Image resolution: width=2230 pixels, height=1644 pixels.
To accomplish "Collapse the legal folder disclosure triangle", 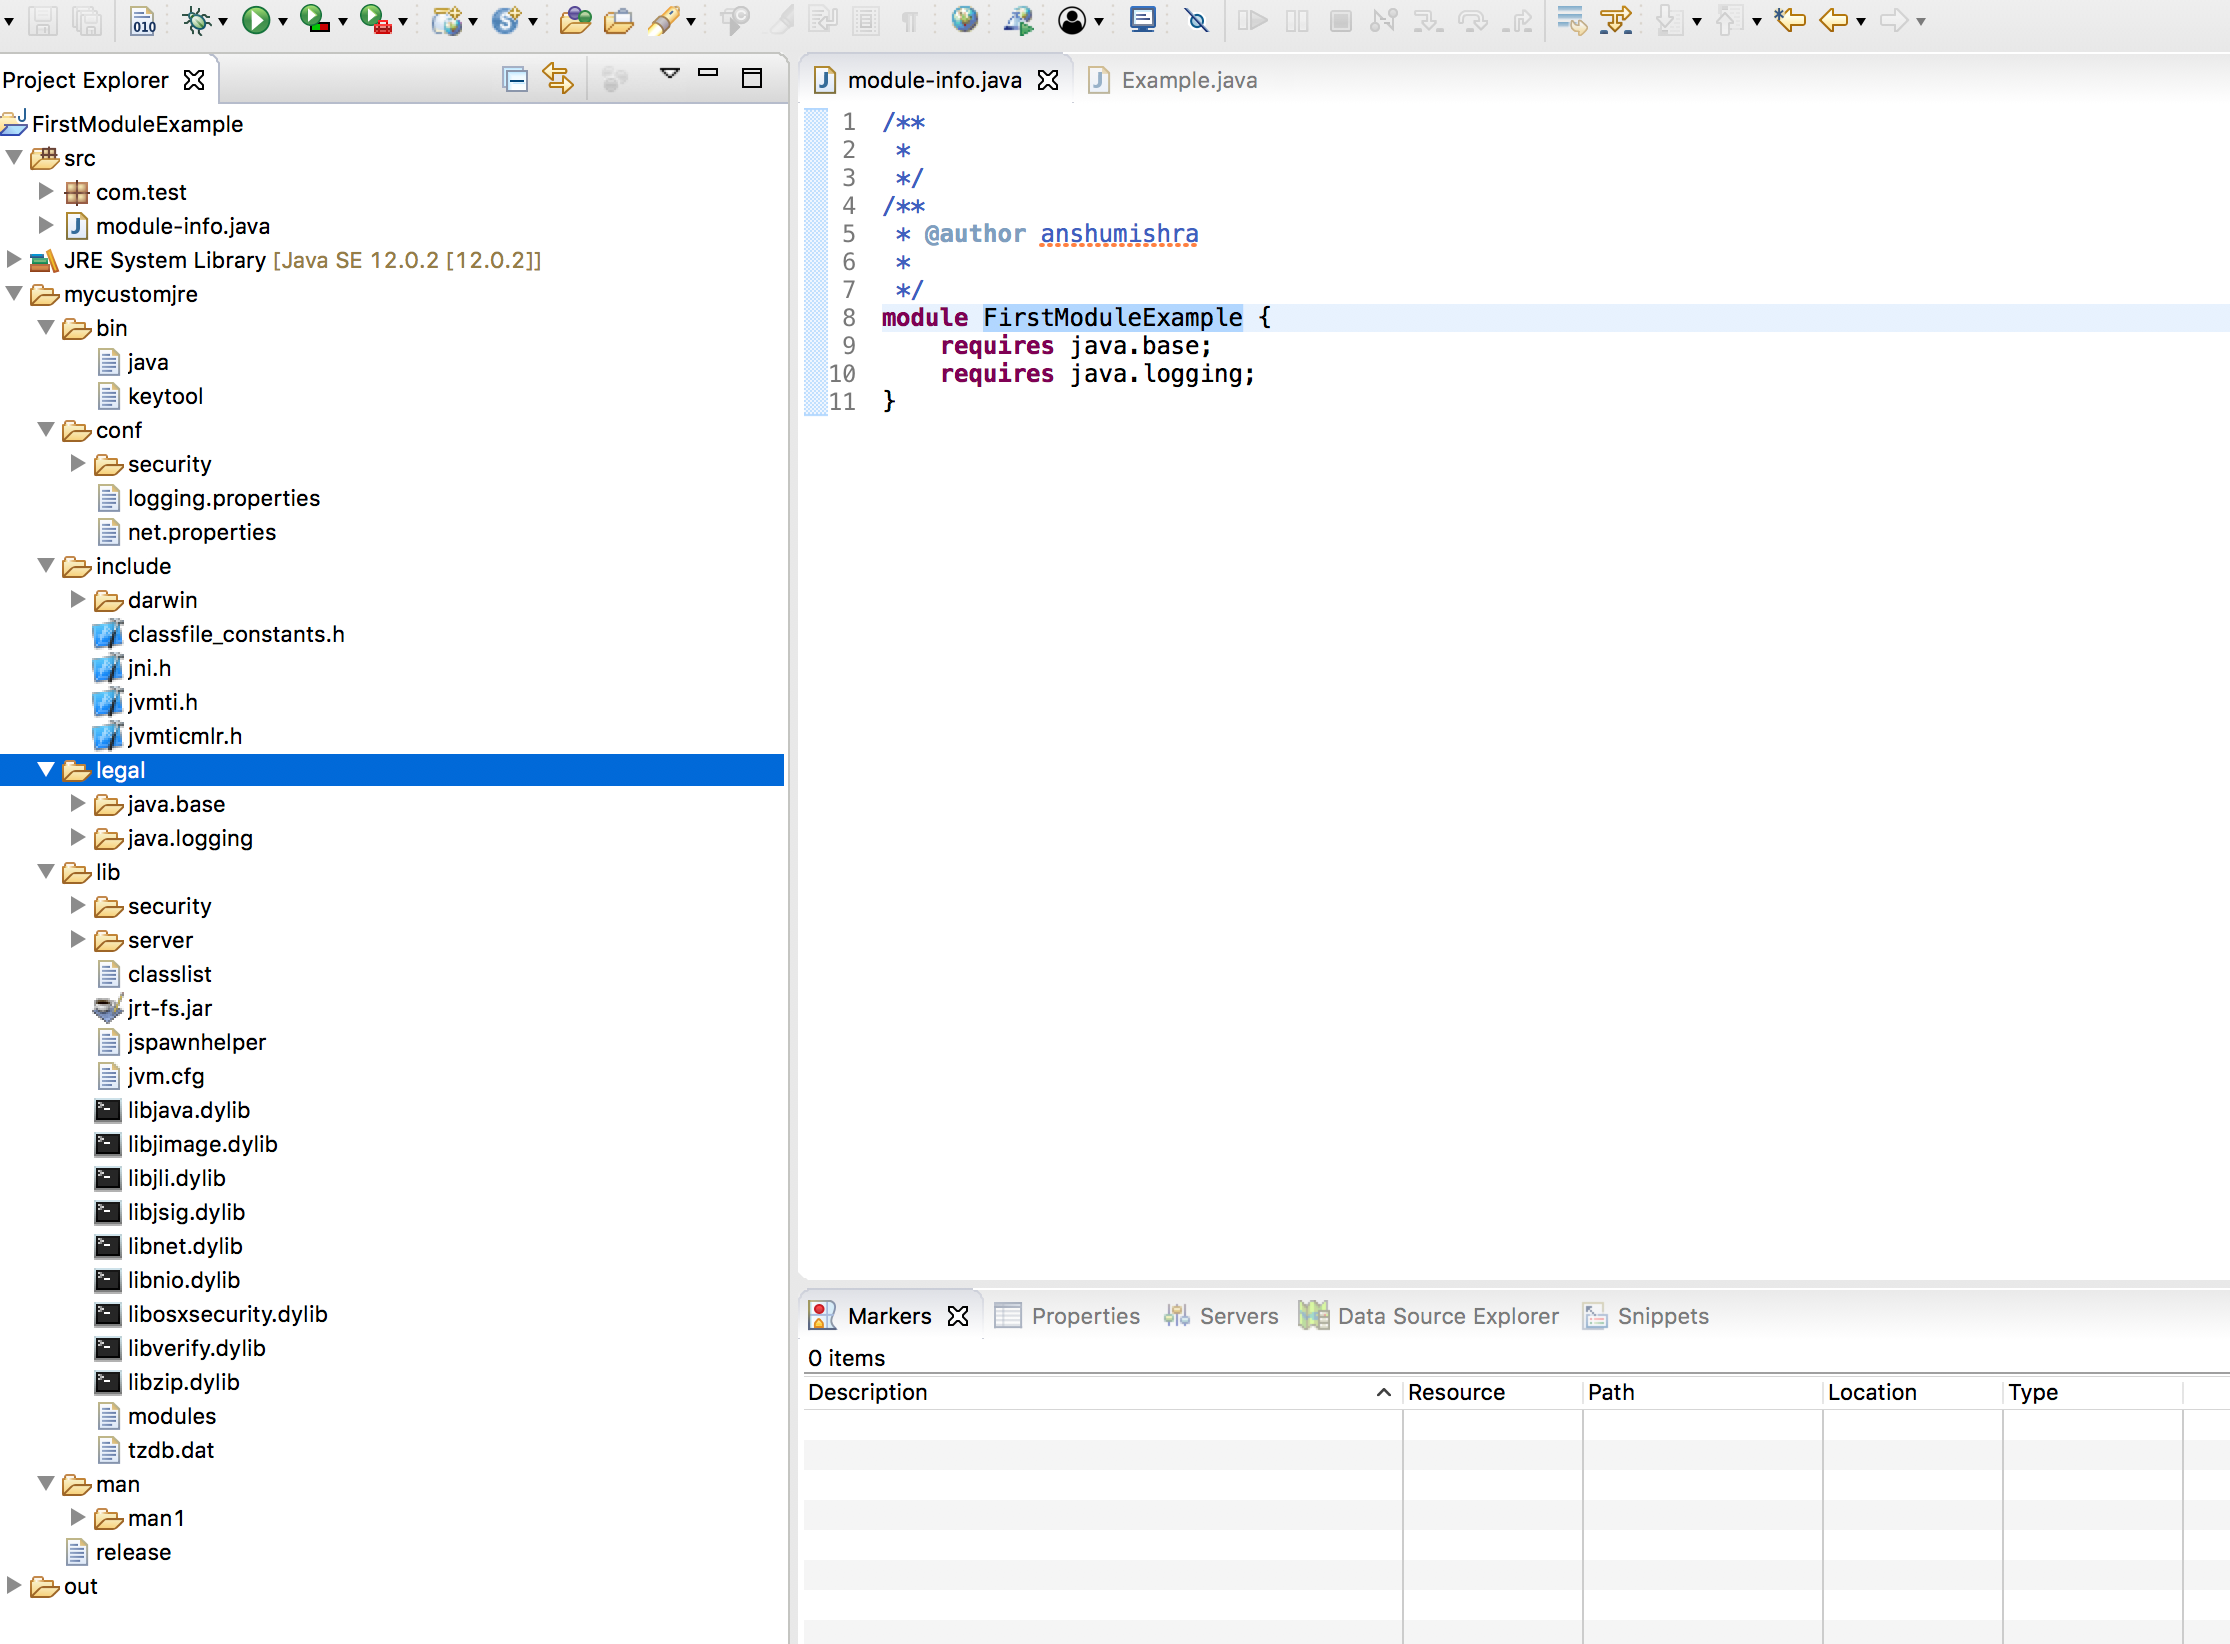I will [x=45, y=769].
